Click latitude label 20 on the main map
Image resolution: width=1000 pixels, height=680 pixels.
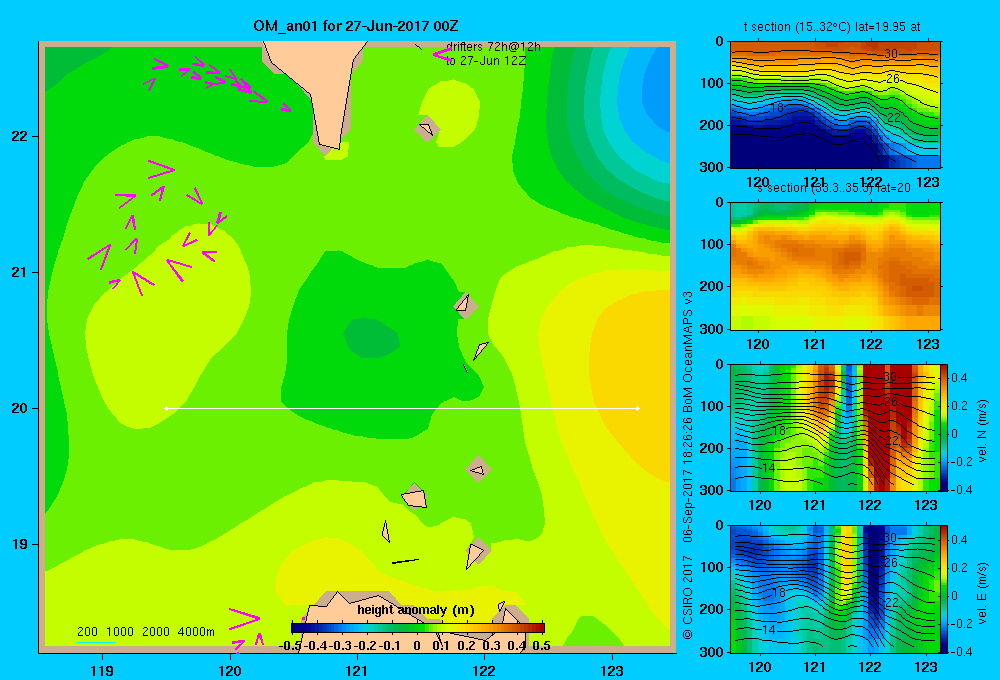pos(19,408)
